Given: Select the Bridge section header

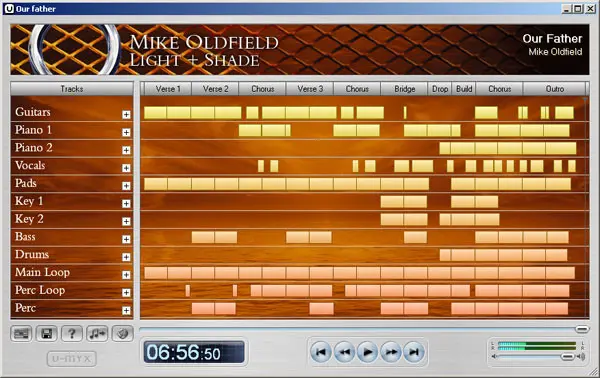Looking at the screenshot, I should coord(404,89).
